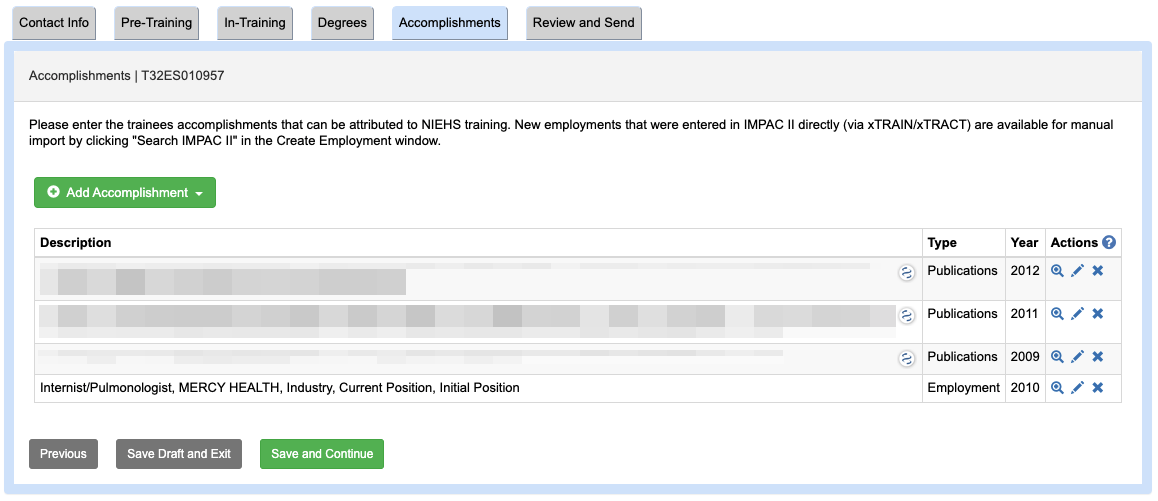Click the PubMed link icon on 2011 publication
1158x501 pixels.
907,315
